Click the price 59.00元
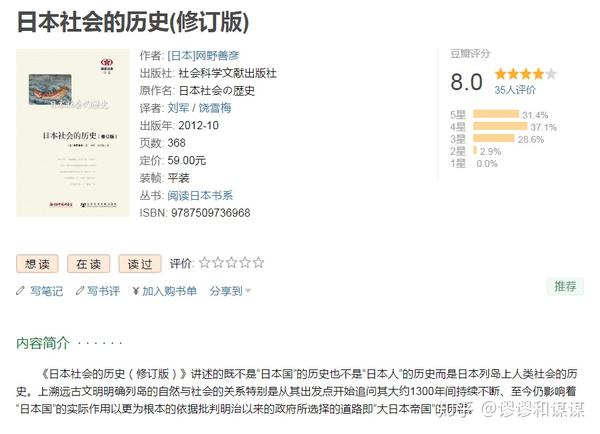The height and width of the screenshot is (434, 600). click(186, 160)
